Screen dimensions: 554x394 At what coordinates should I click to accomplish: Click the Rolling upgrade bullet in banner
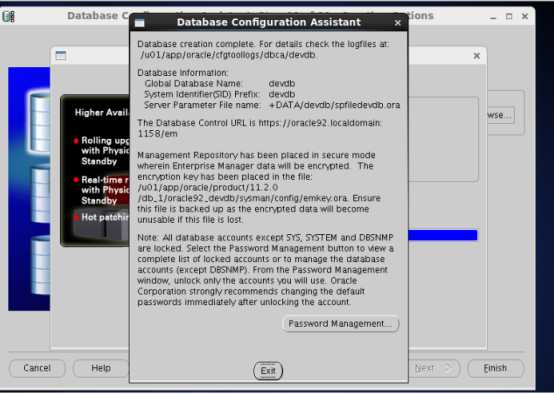pyautogui.click(x=102, y=151)
